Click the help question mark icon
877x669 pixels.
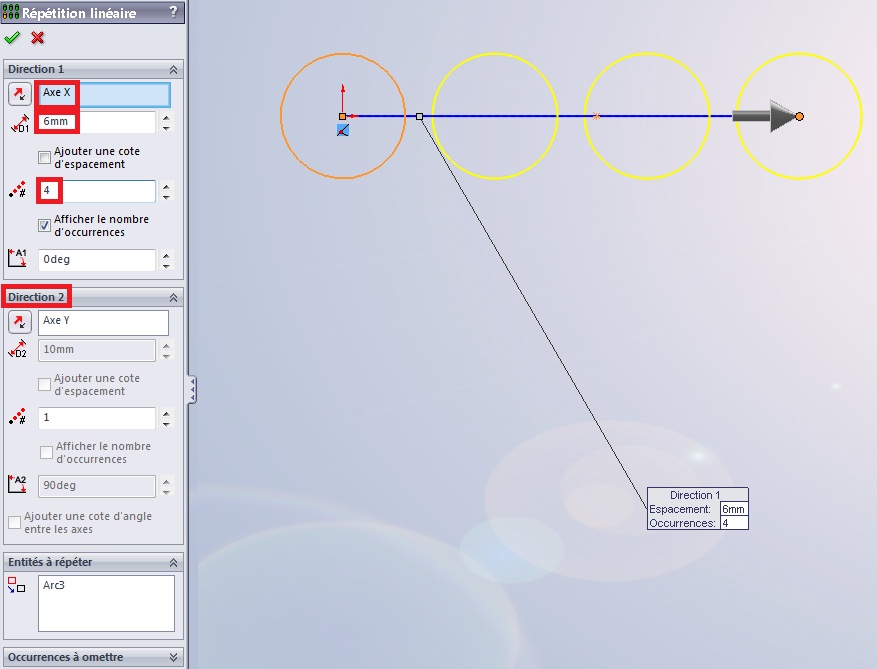(x=174, y=13)
